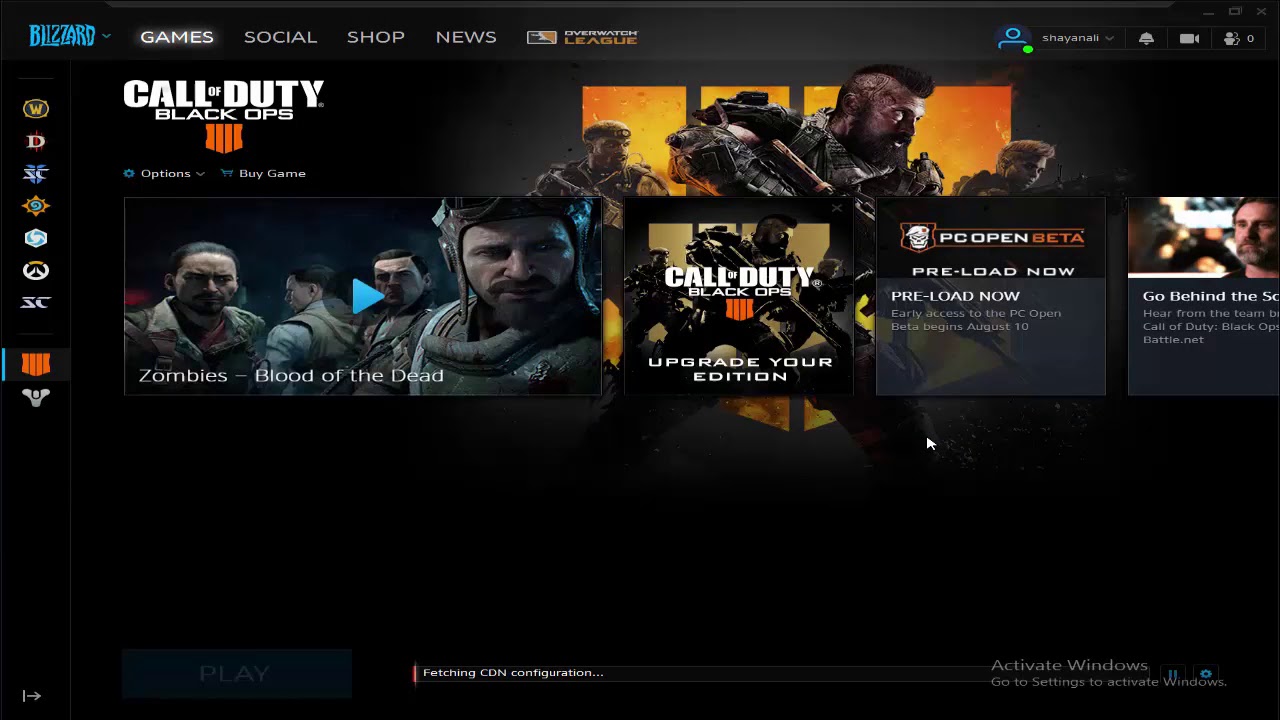
Task: Open the Diablo III sidebar icon
Action: [36, 142]
